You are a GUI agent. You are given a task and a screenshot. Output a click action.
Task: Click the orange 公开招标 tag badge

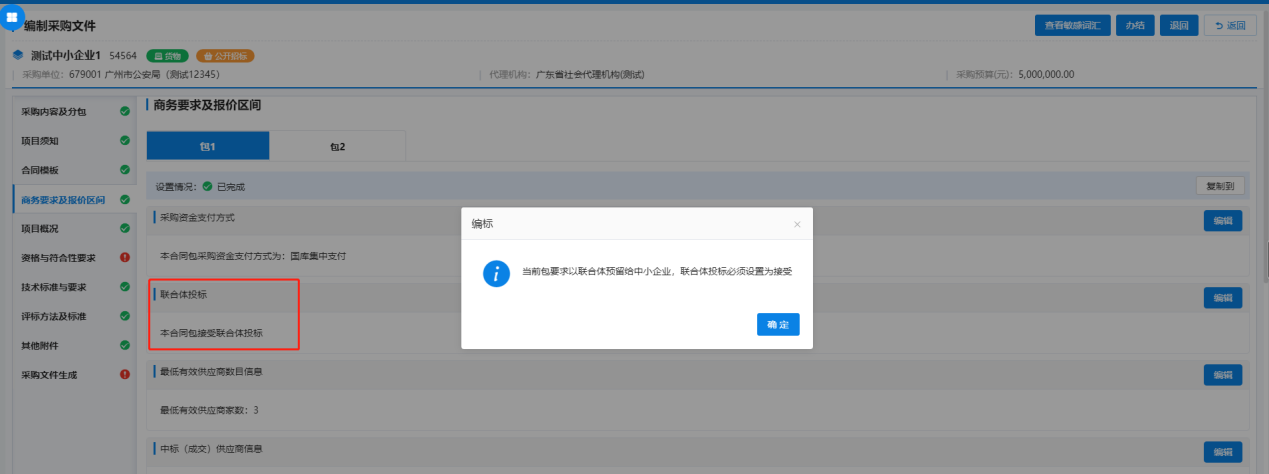pos(225,56)
